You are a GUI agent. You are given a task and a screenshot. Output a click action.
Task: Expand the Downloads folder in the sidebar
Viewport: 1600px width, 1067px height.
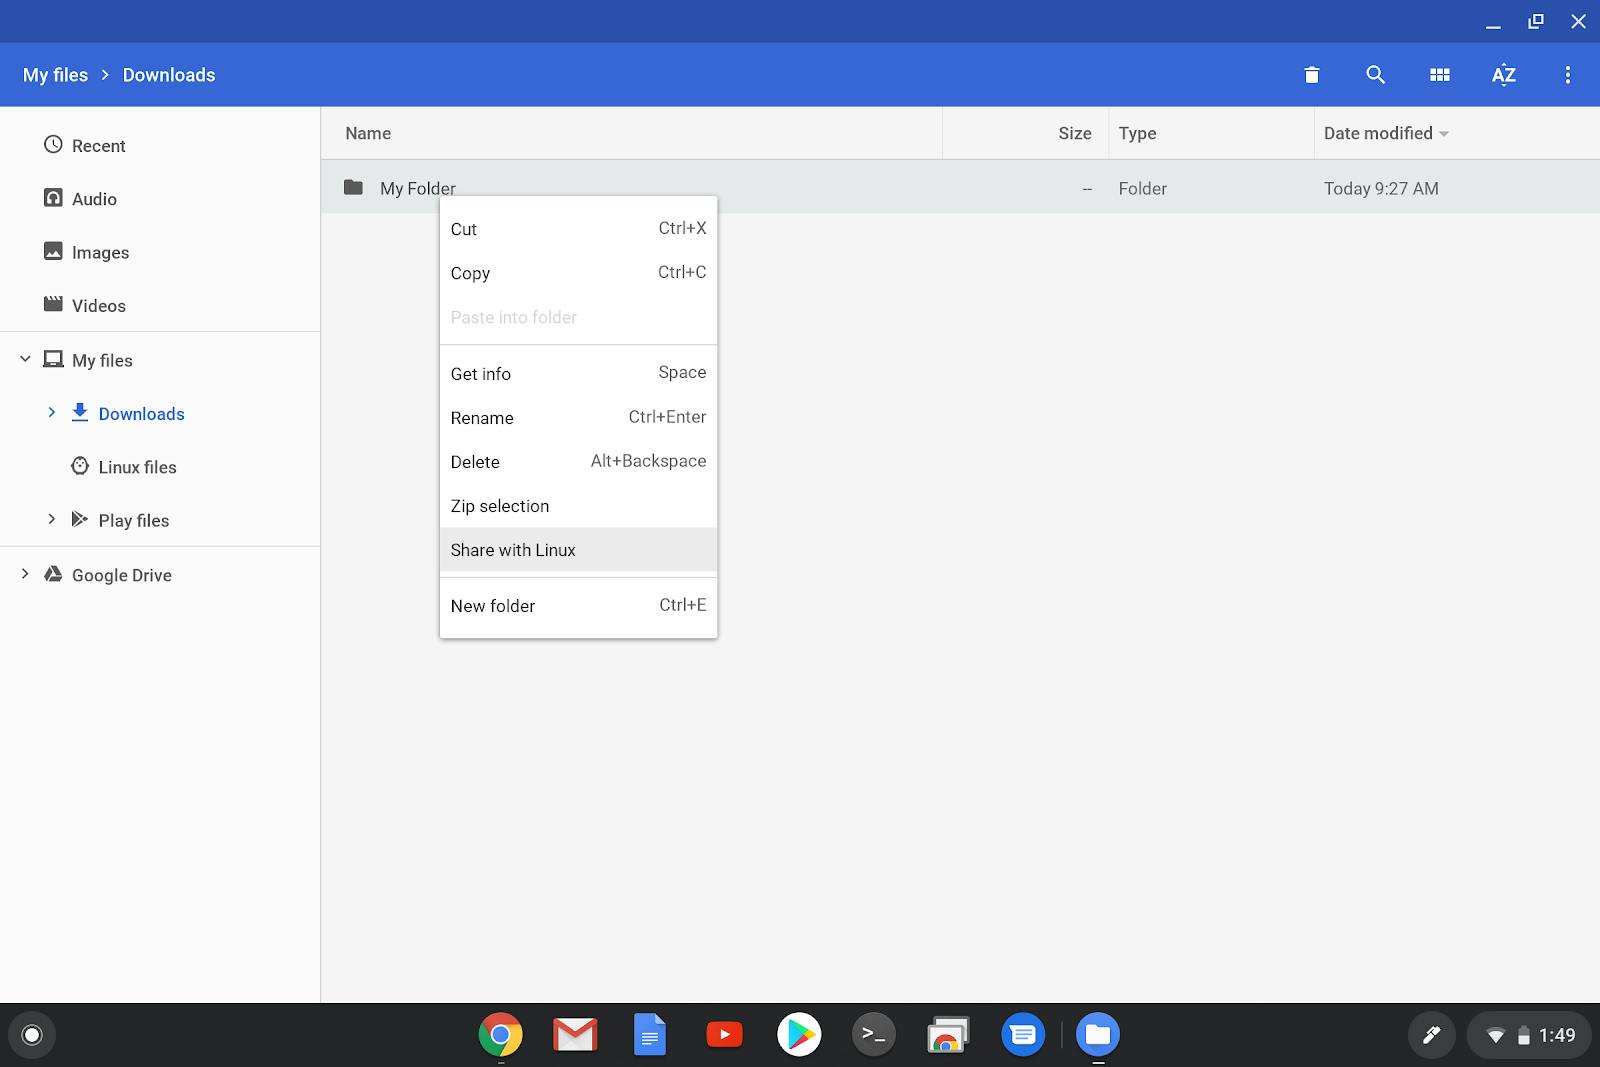click(51, 413)
